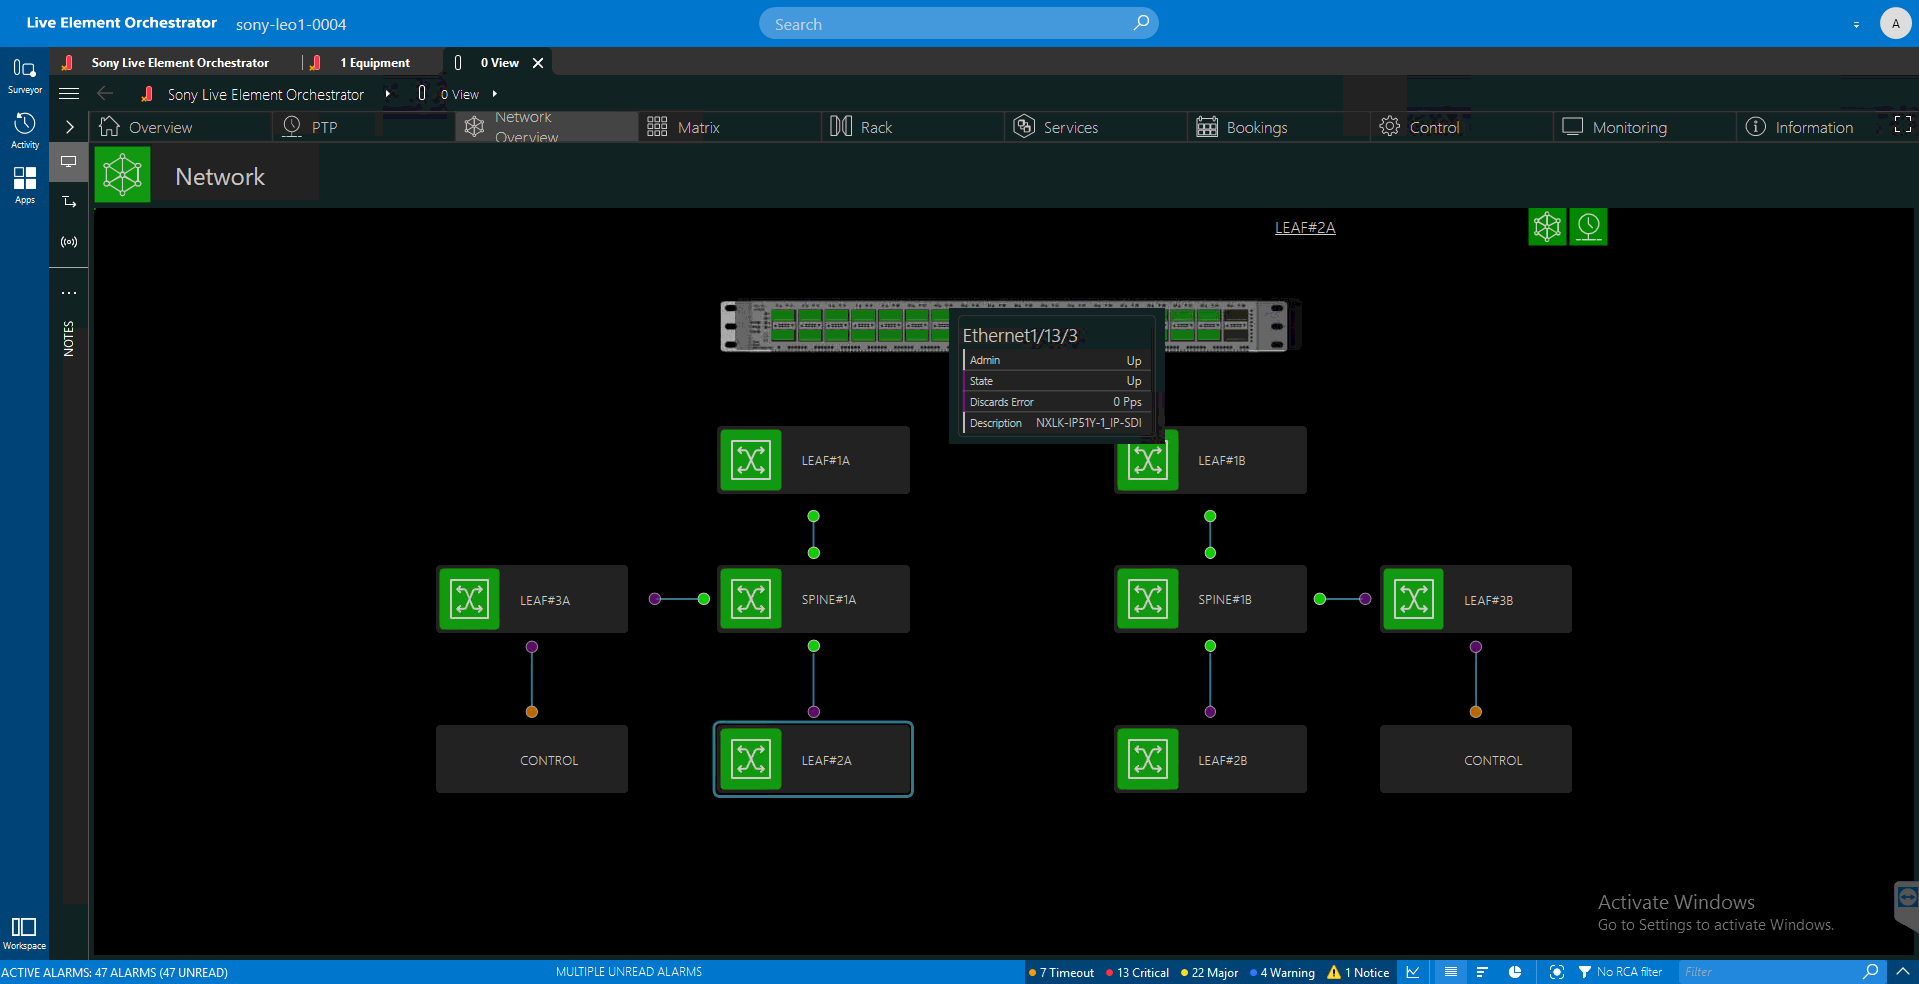Follow the LEAF#2A link
Image resolution: width=1919 pixels, height=984 pixels.
1305,228
